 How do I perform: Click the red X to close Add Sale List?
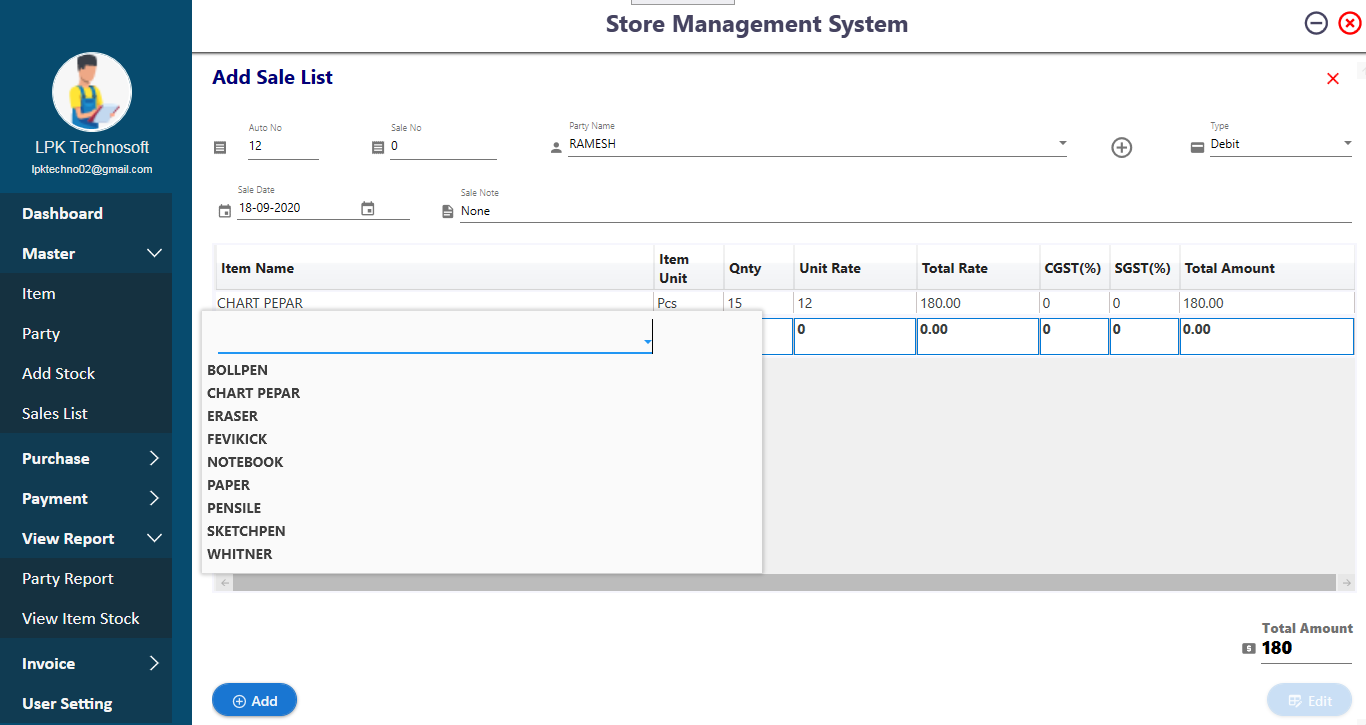[x=1332, y=79]
